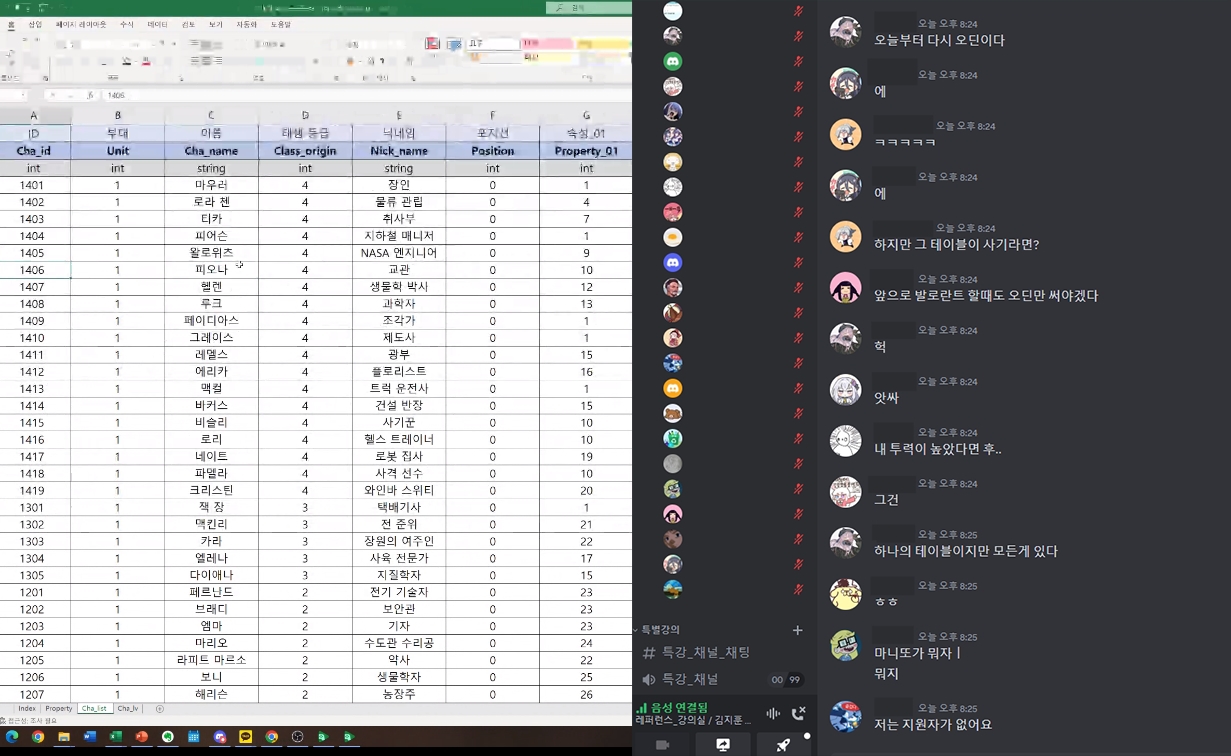Select the cell containing 마우러
Screen dimensions: 1231x756
tap(211, 185)
